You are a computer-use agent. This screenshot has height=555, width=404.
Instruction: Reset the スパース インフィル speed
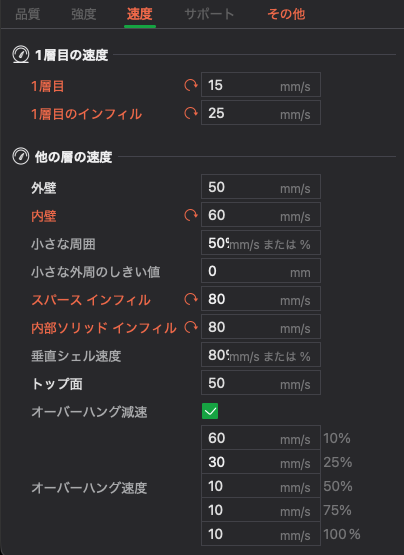click(x=191, y=299)
